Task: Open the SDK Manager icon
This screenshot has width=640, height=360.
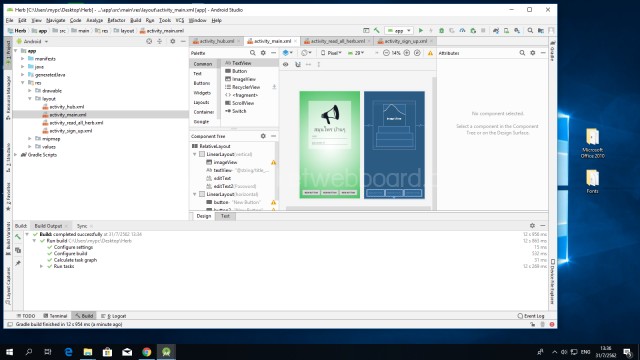Action: tap(517, 31)
